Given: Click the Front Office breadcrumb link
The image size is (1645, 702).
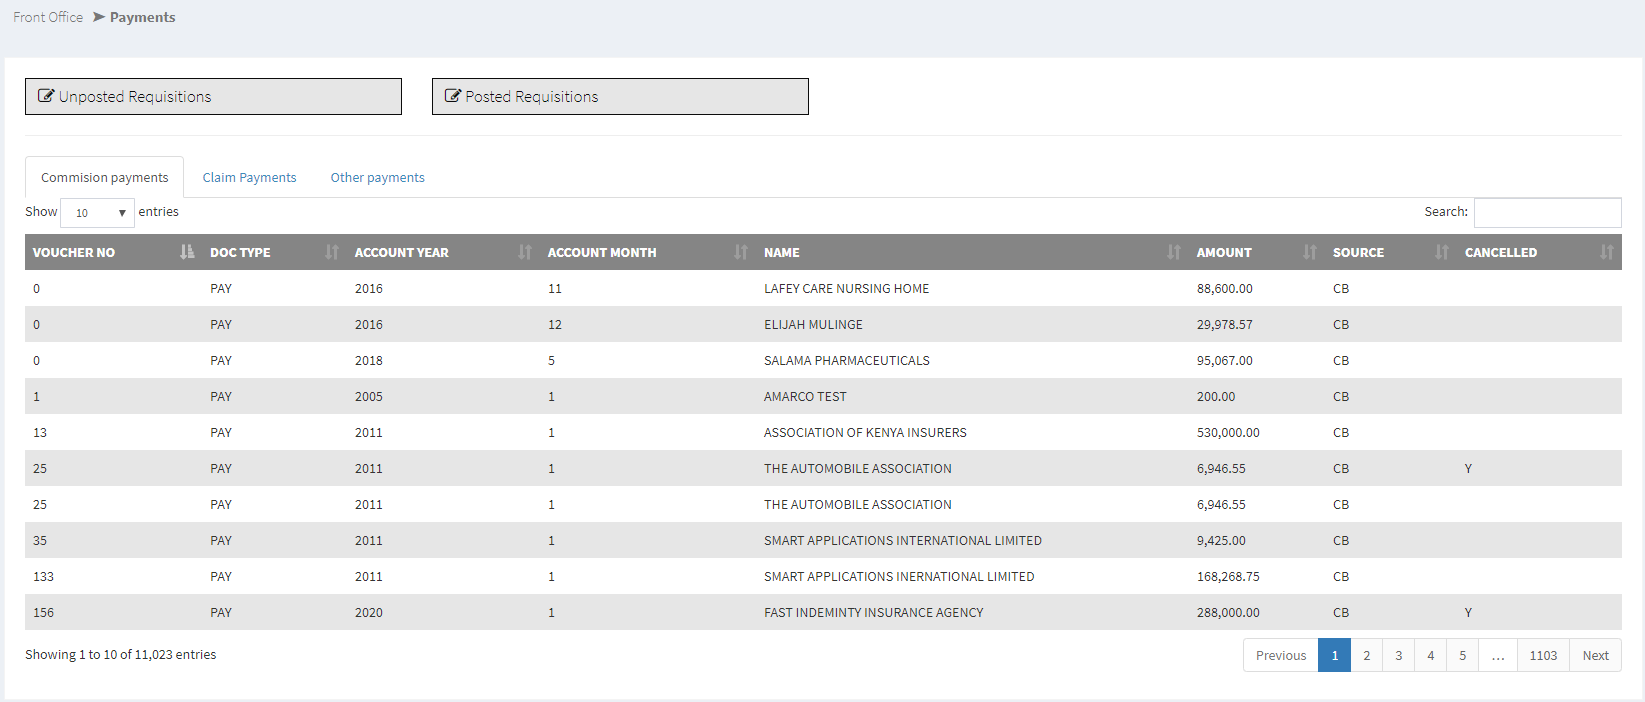Looking at the screenshot, I should coord(48,17).
